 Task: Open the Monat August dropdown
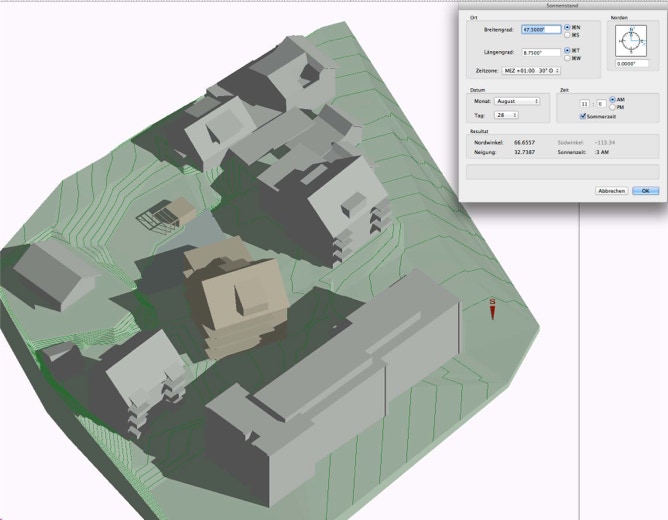tap(517, 101)
